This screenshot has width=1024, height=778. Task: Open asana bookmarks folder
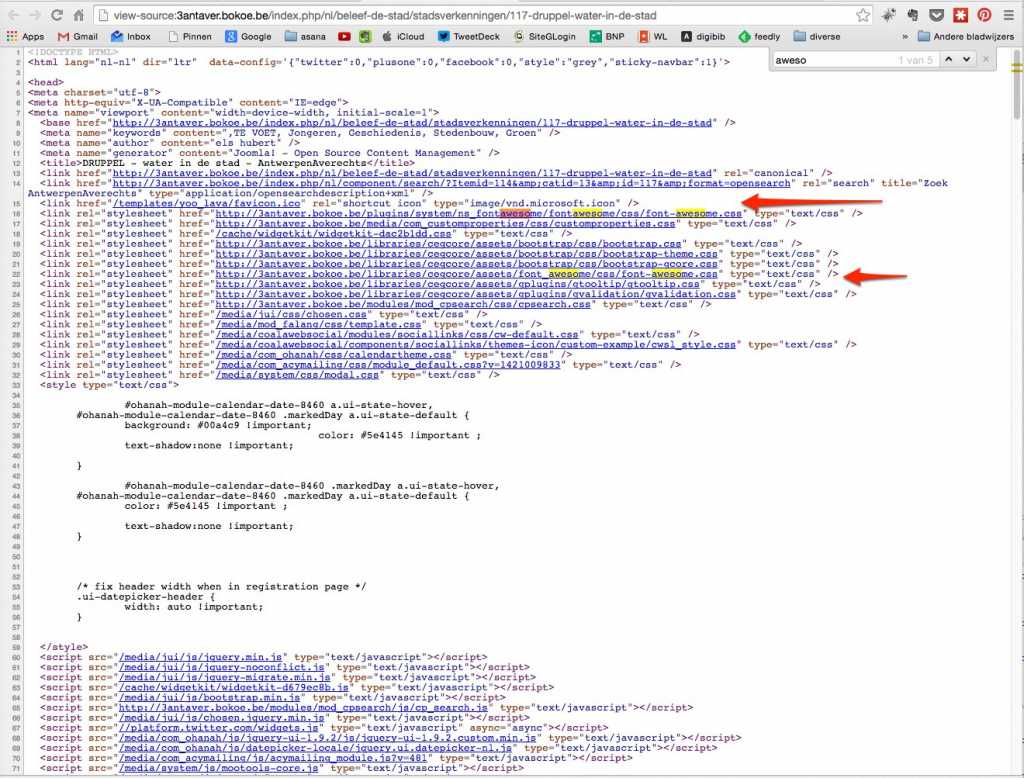pos(305,37)
